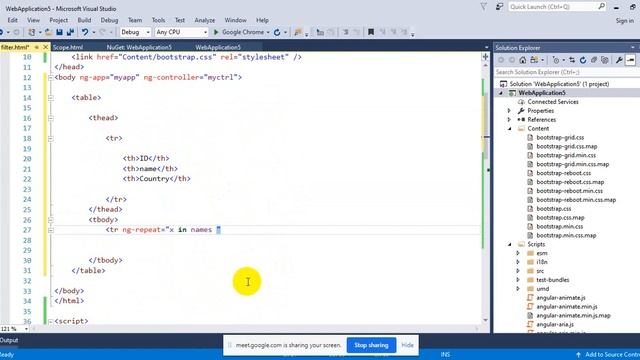Click the Show All Files icon
This screenshot has height=360, width=640.
[x=605, y=60]
